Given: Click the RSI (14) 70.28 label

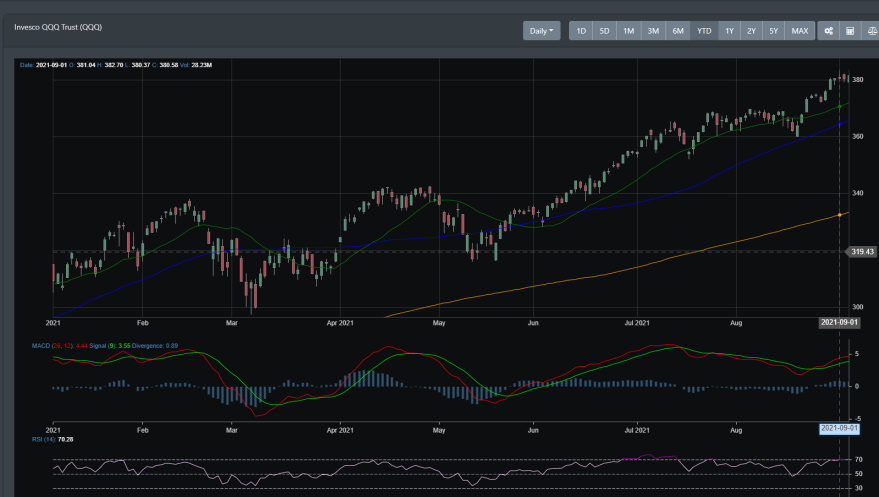Looking at the screenshot, I should 53,439.
